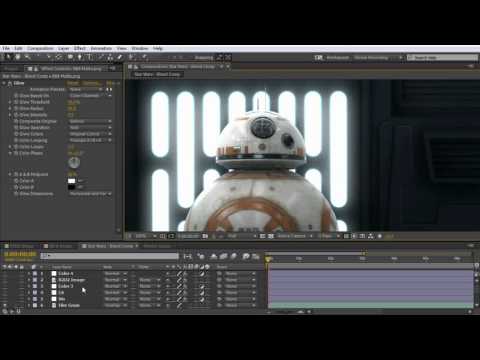Click the Color B eyedropper
Screen dimensions: 480x360
point(80,187)
